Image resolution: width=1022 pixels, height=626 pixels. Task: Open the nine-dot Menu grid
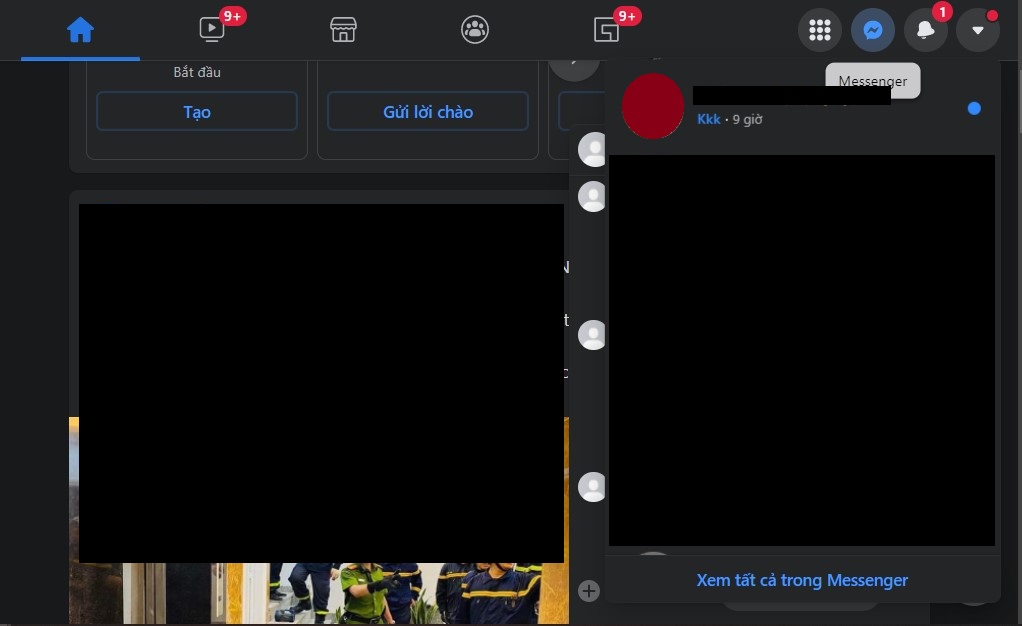coord(820,30)
